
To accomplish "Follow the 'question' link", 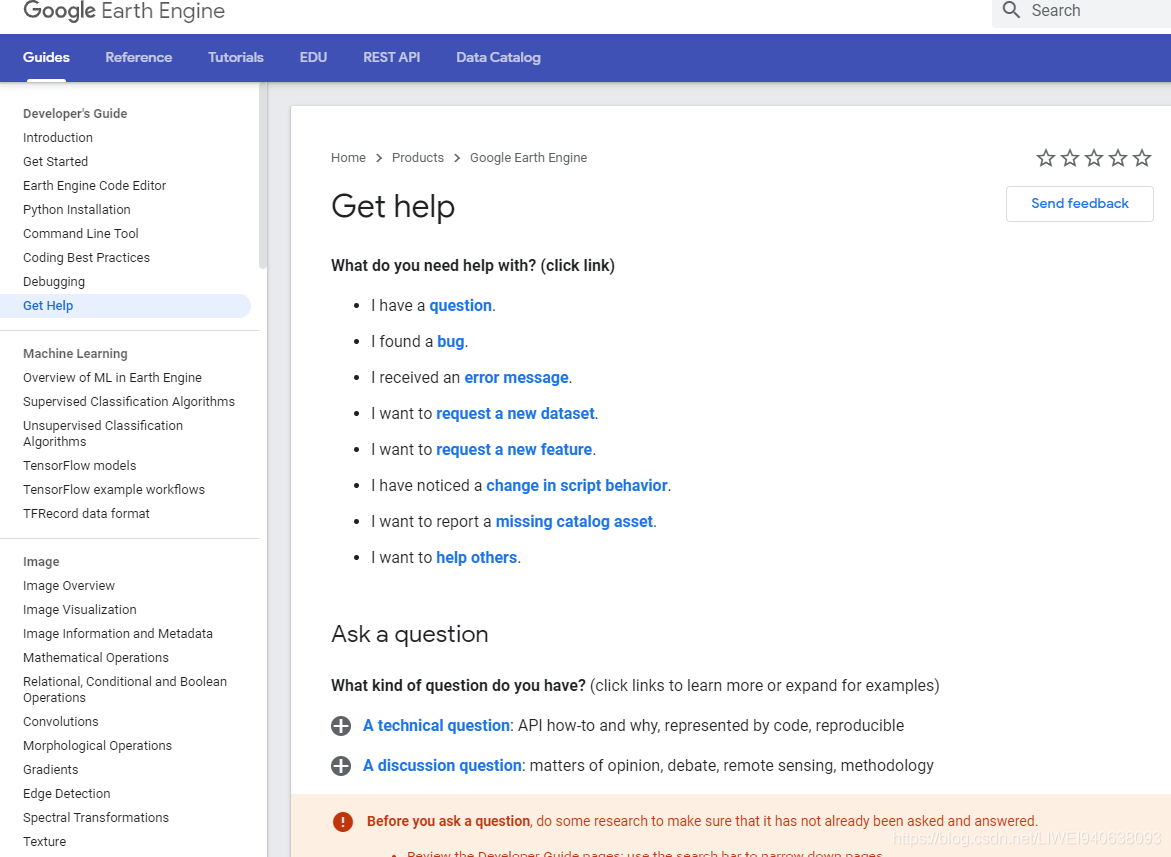I will coord(460,305).
